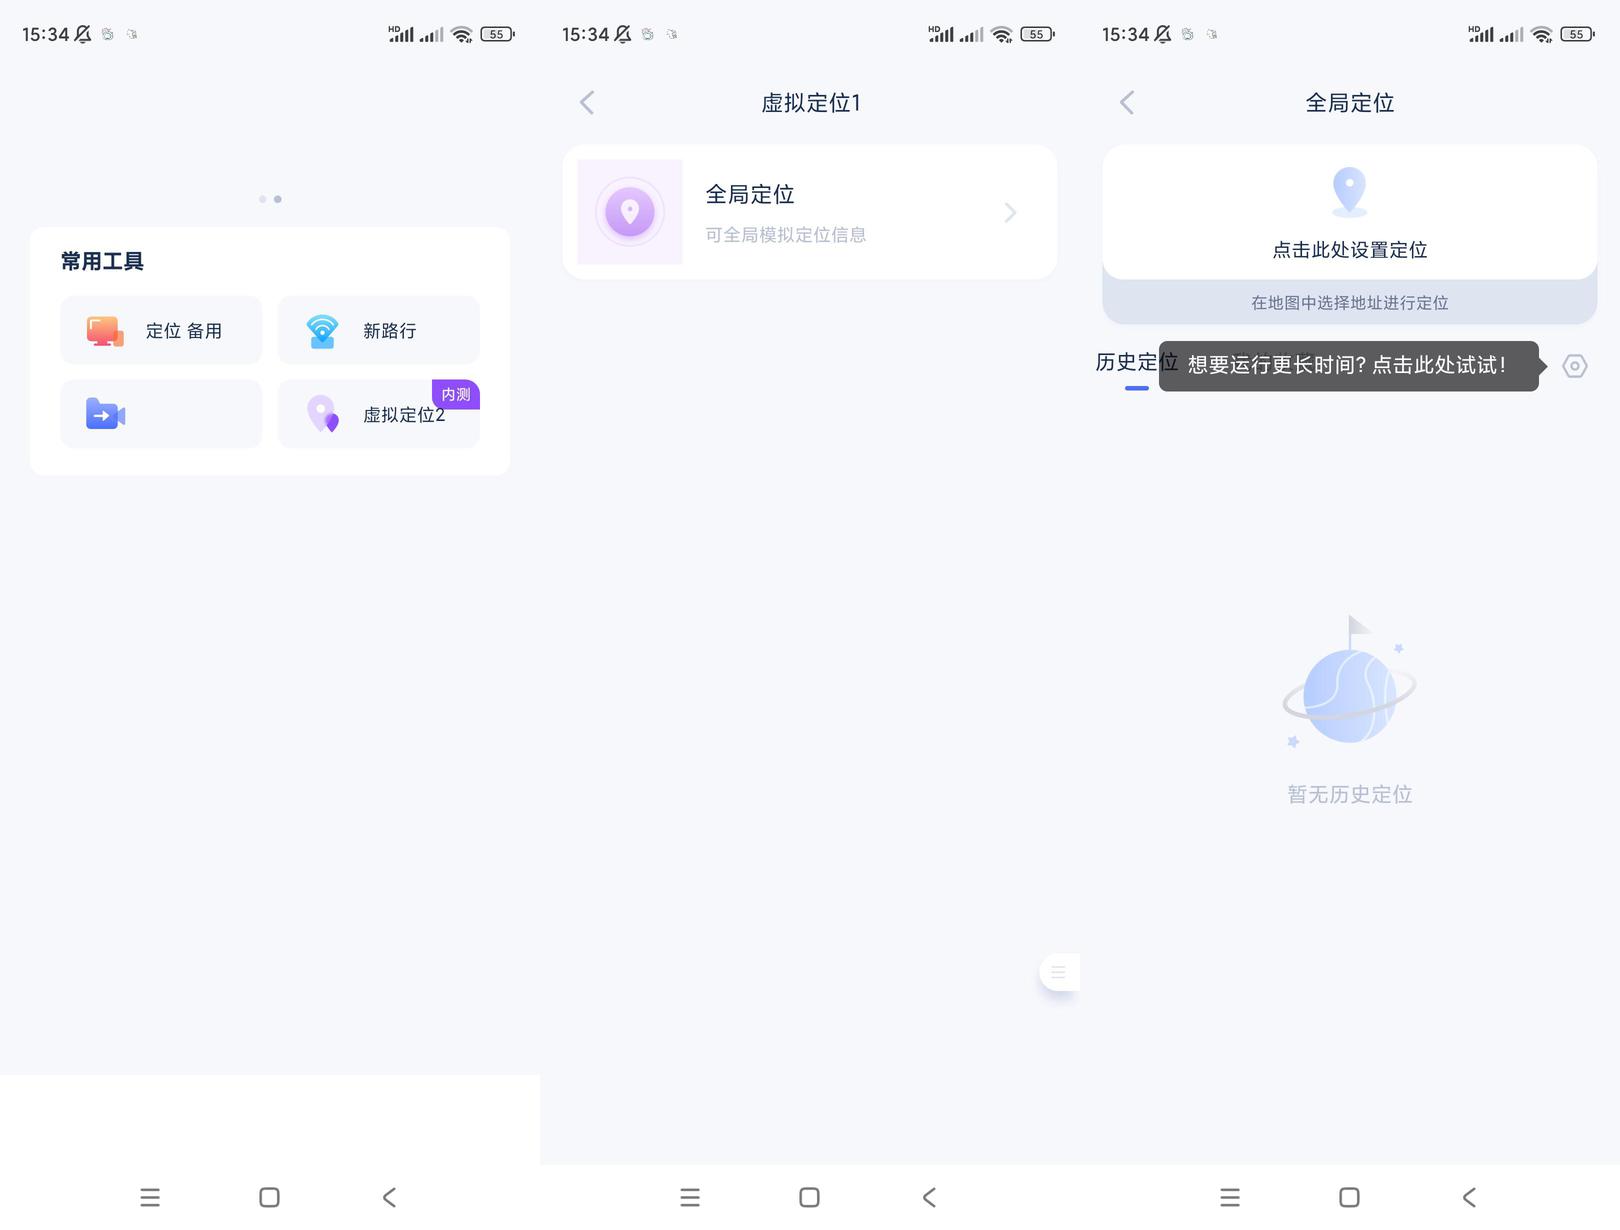Tap the blue video camera folder icon
Viewport: 1620px width, 1230px height.
tap(105, 414)
